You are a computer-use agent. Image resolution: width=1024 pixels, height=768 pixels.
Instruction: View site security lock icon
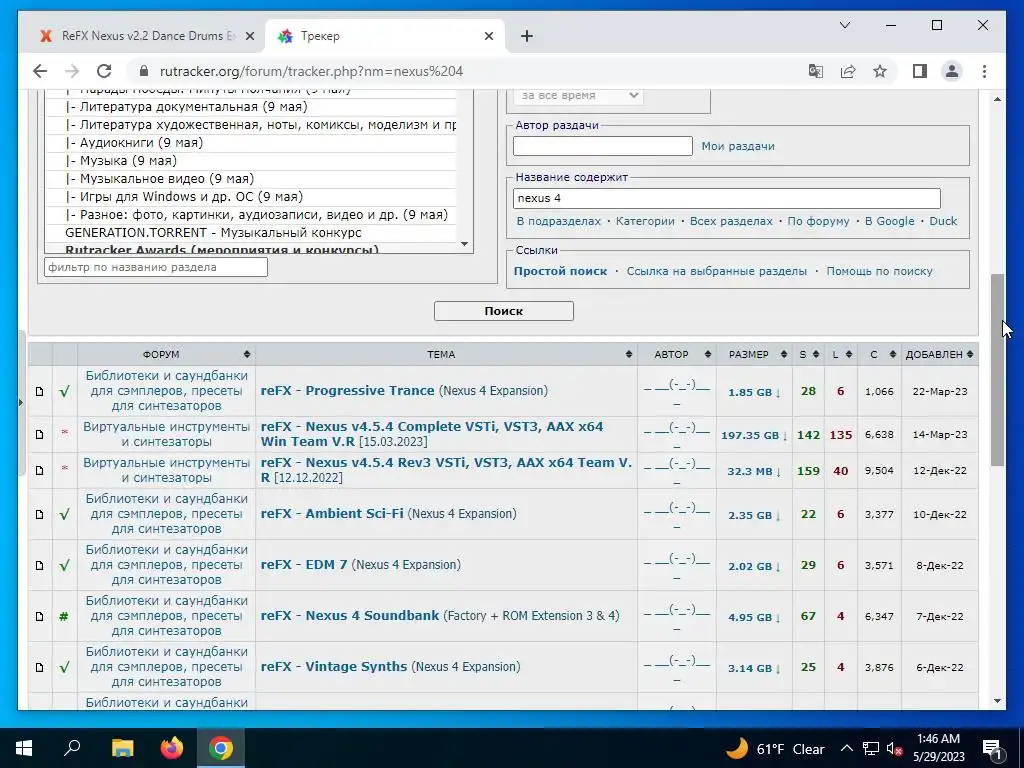click(145, 71)
